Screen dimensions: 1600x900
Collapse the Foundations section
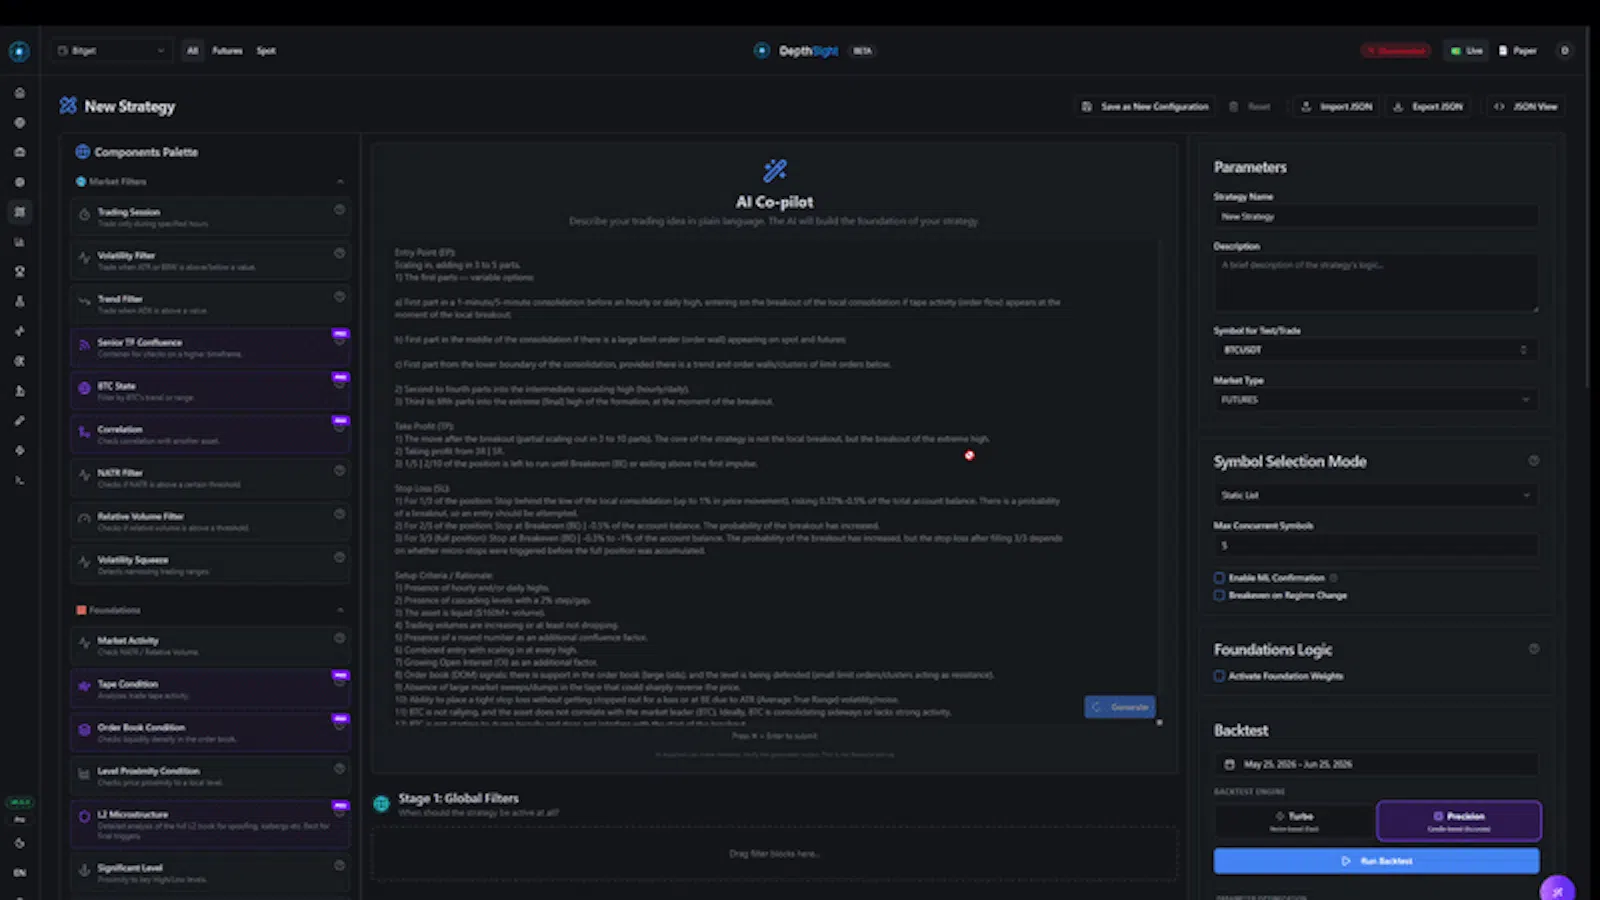(340, 610)
